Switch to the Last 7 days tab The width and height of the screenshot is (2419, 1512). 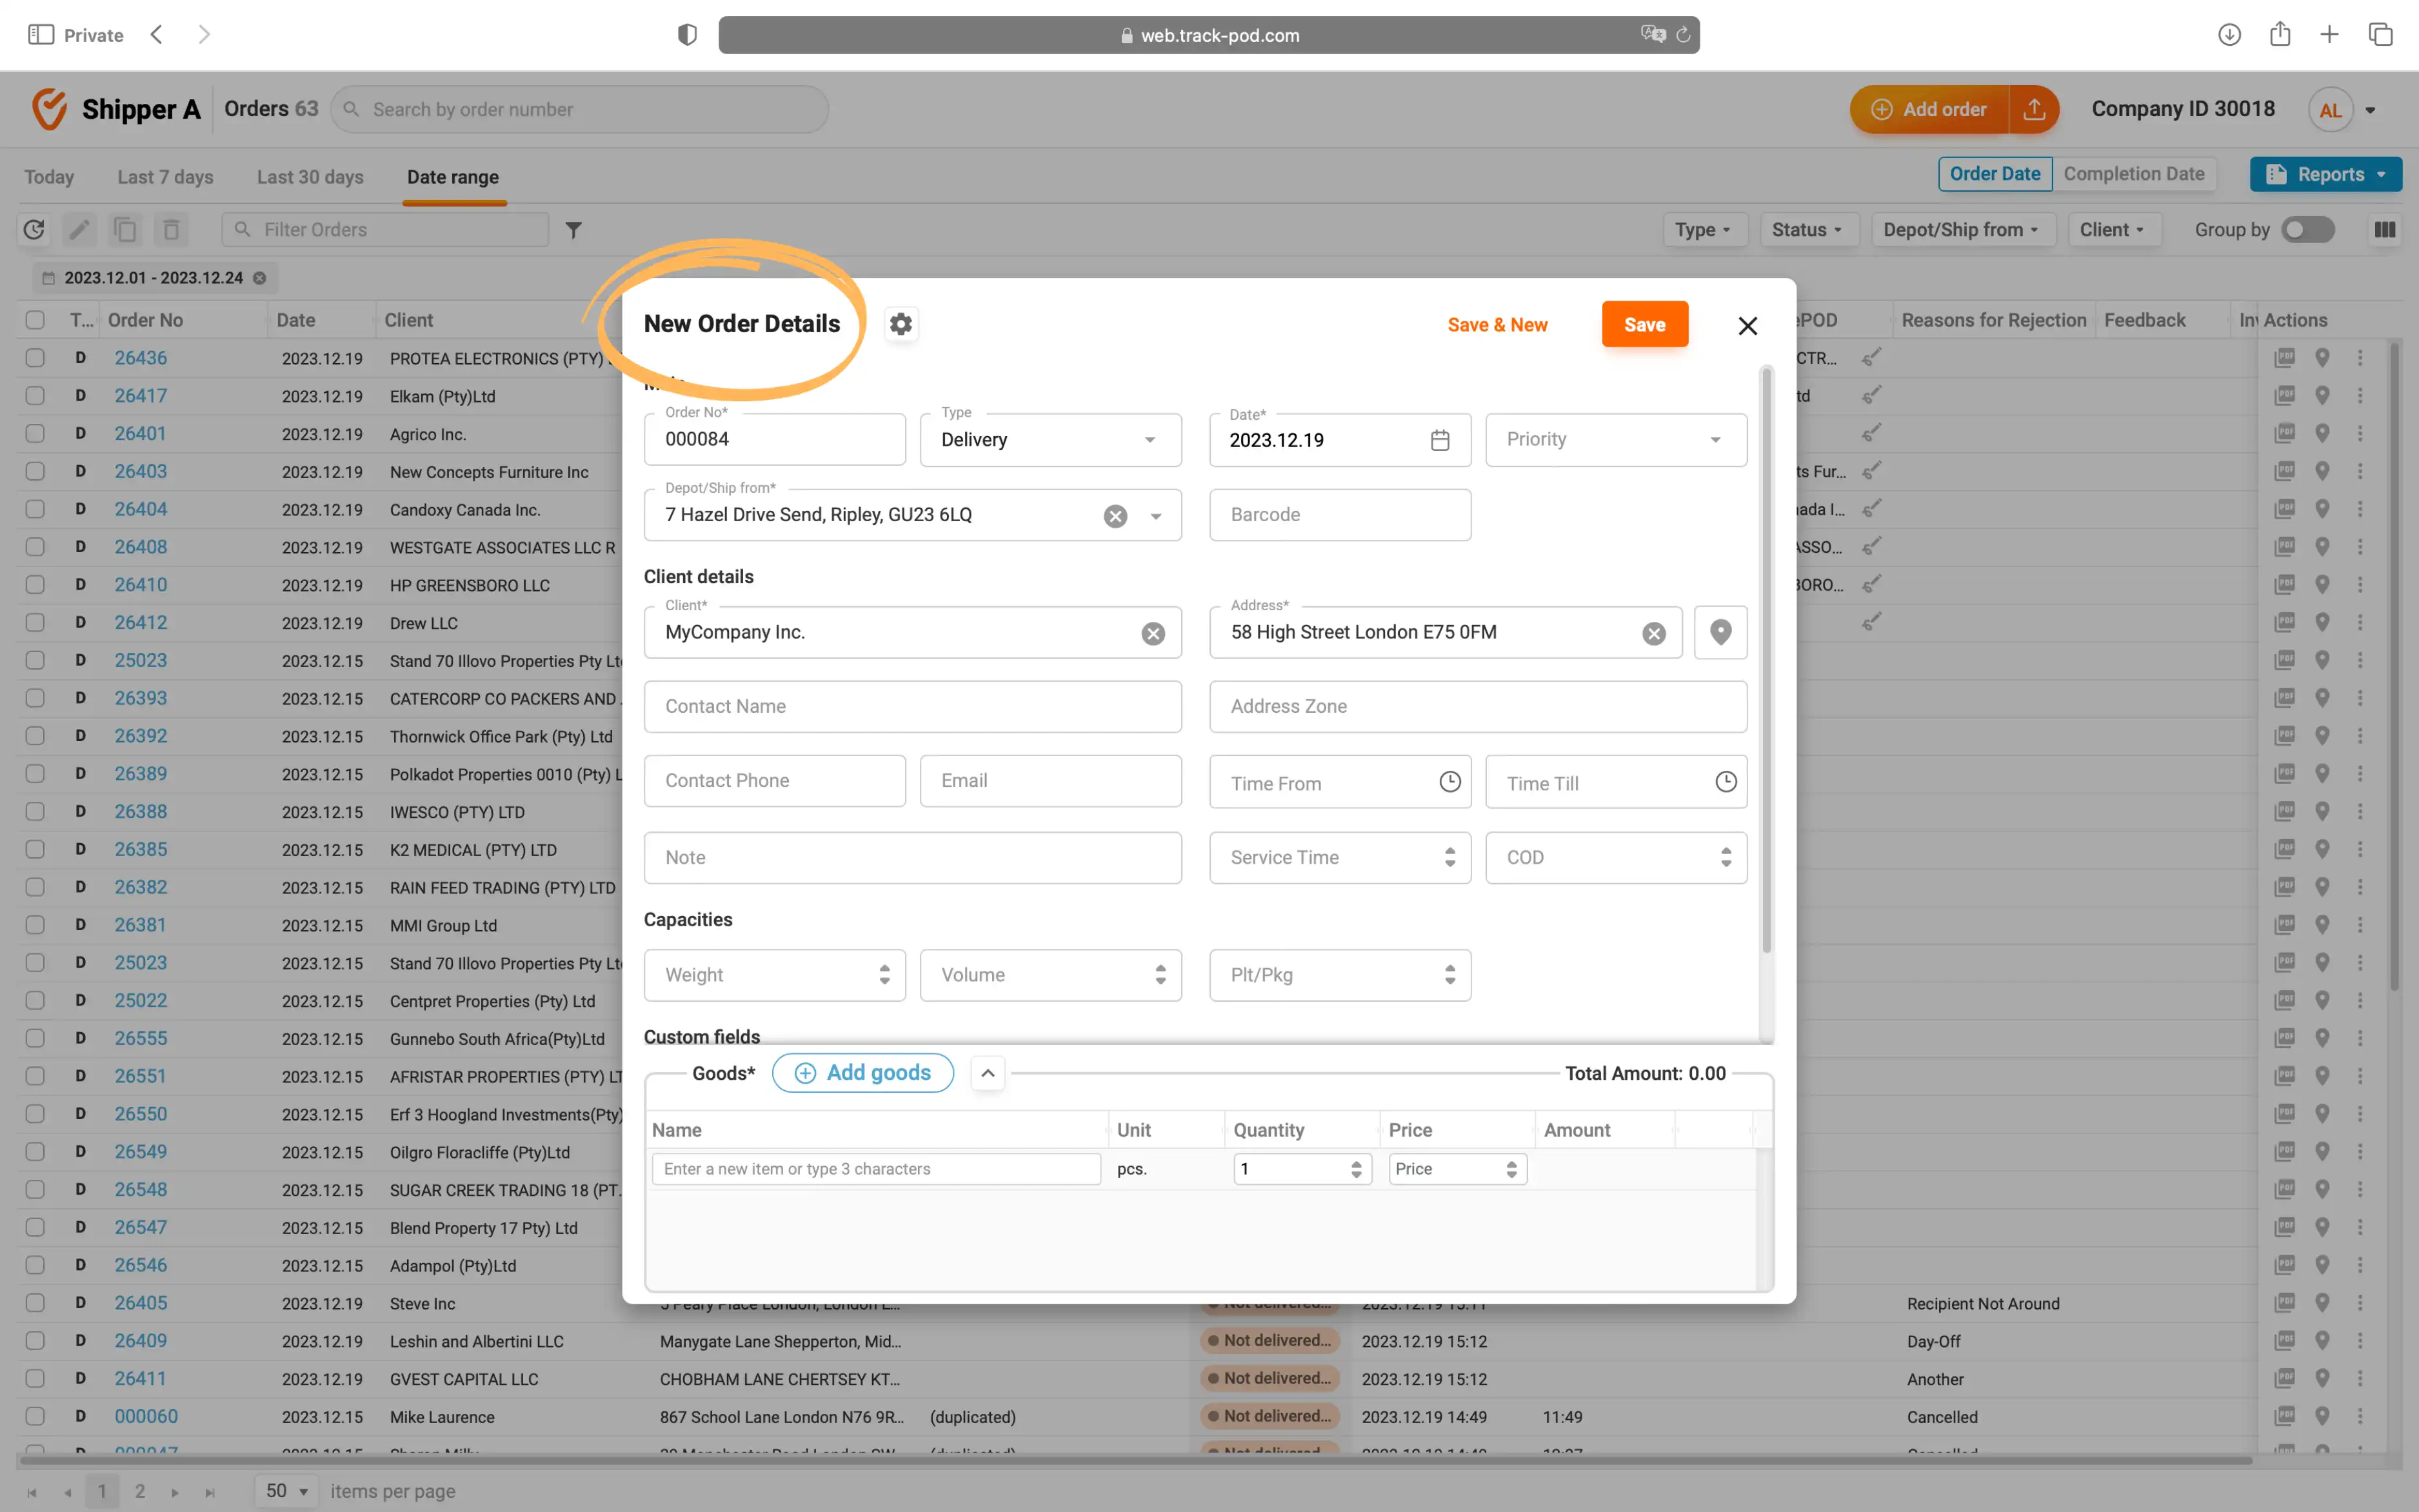coord(165,177)
